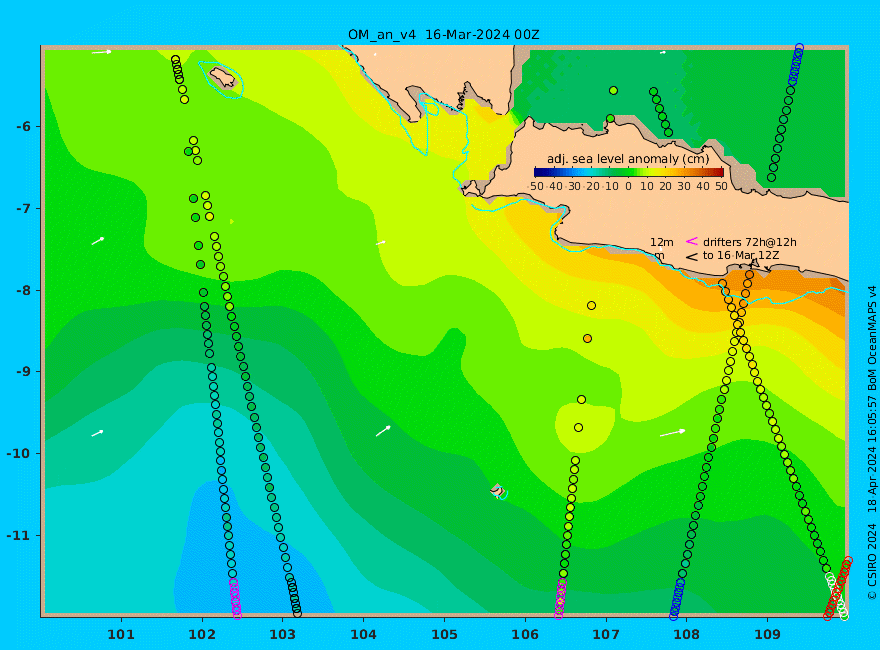This screenshot has height=650, width=880.
Task: Click the small island near 105.7°E, 10.5°S
Action: tap(497, 491)
